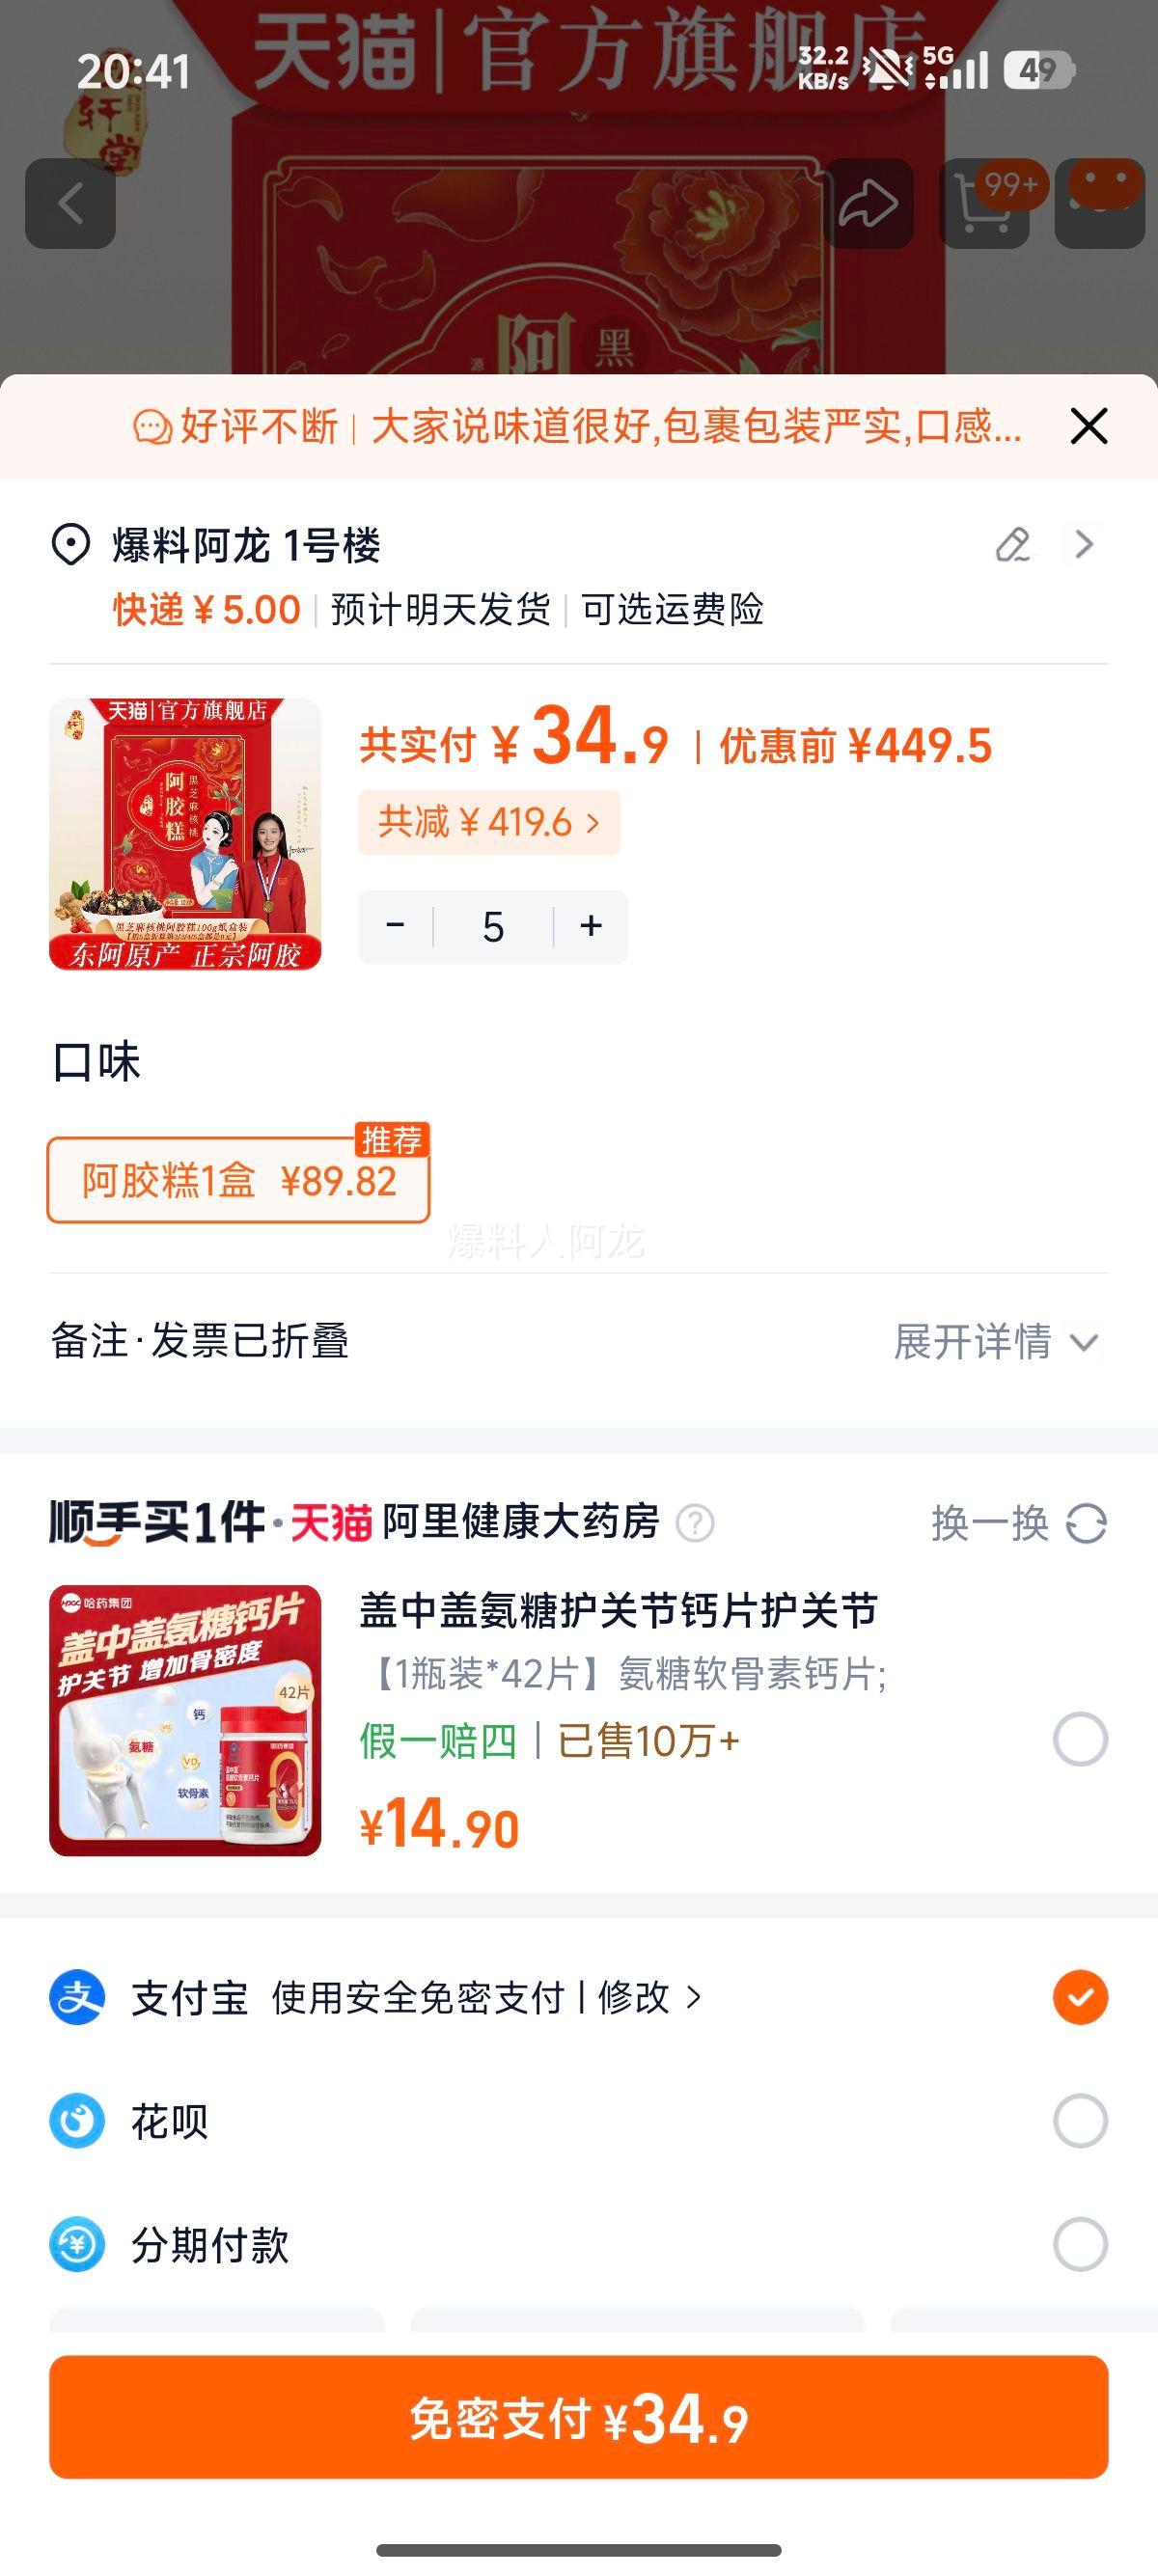Open the shopping cart icon
This screenshot has width=1158, height=2576.
pyautogui.click(x=984, y=204)
